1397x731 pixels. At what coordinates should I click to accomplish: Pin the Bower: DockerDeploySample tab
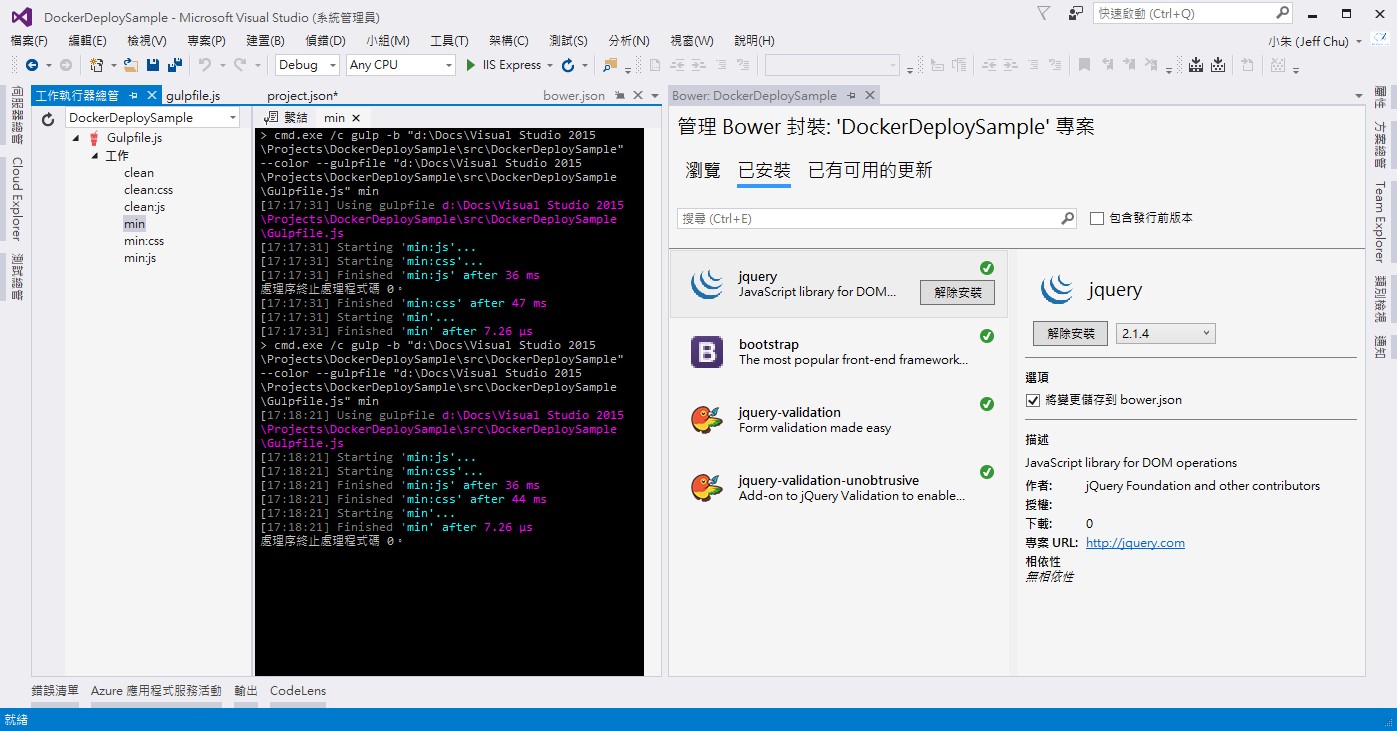tap(851, 95)
